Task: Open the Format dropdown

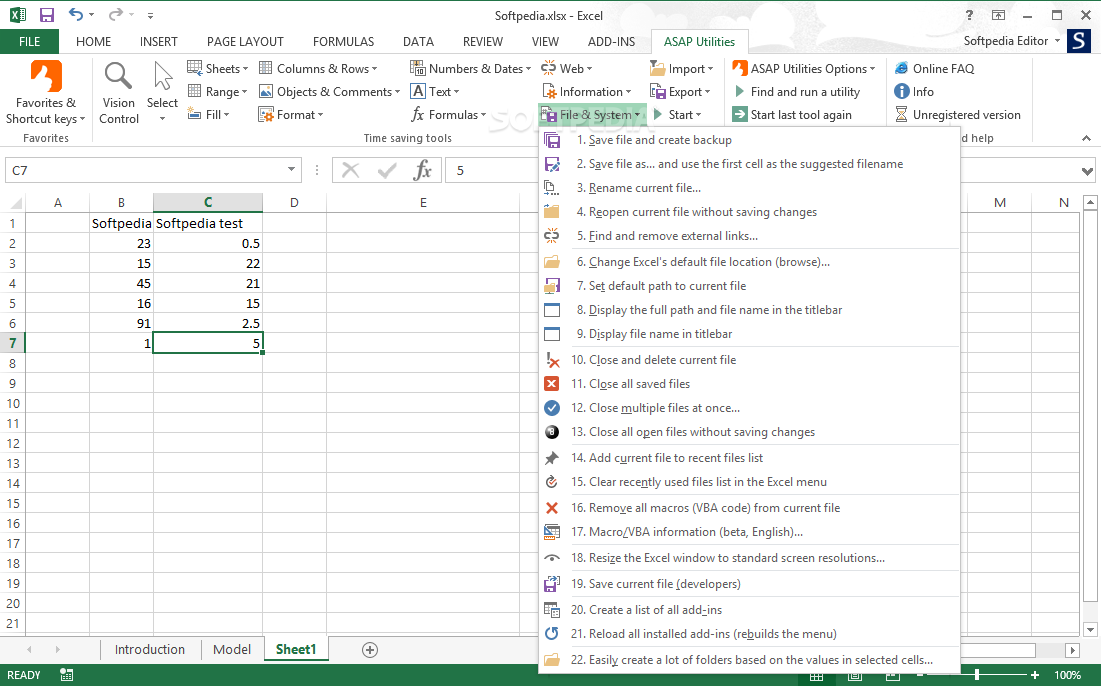Action: click(x=291, y=114)
